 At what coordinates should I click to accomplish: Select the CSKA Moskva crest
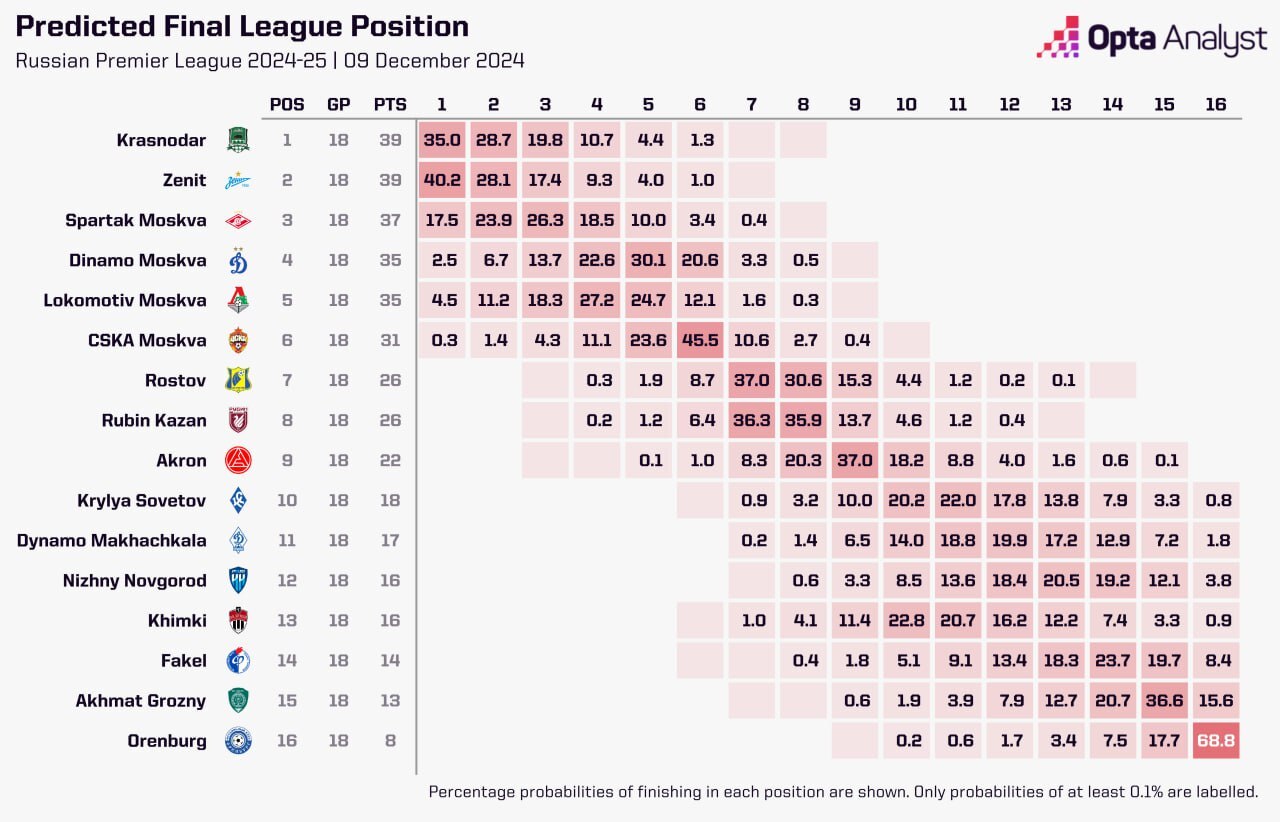(x=238, y=340)
